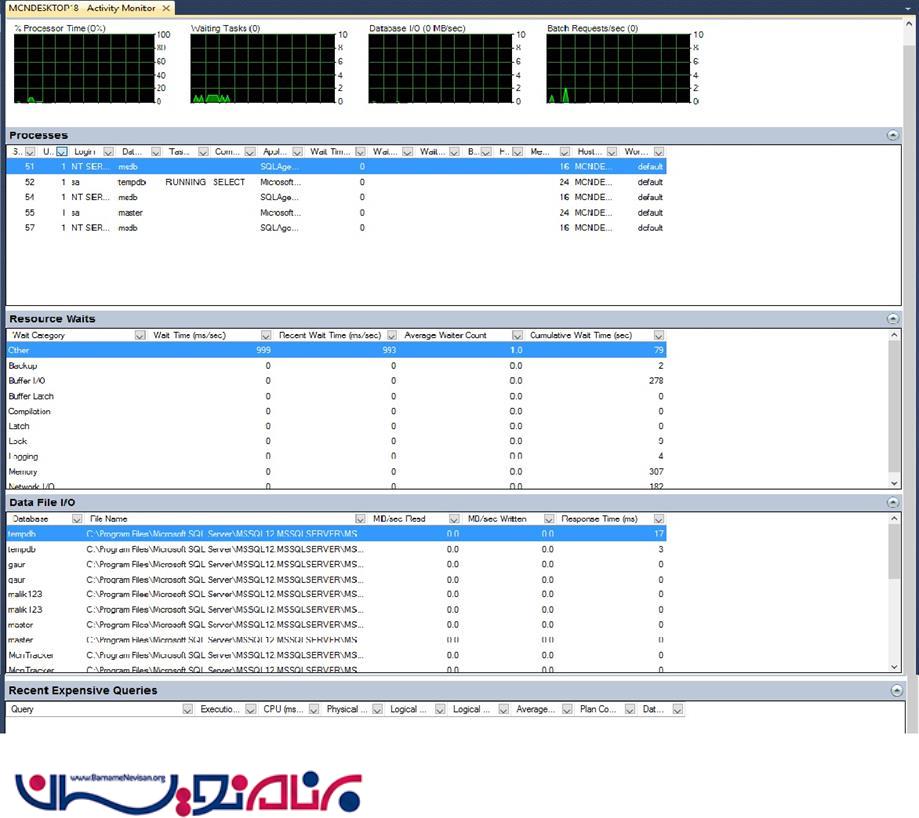Open the Data File I/O Database filter dropdown
The image size is (919, 818).
tap(77, 519)
